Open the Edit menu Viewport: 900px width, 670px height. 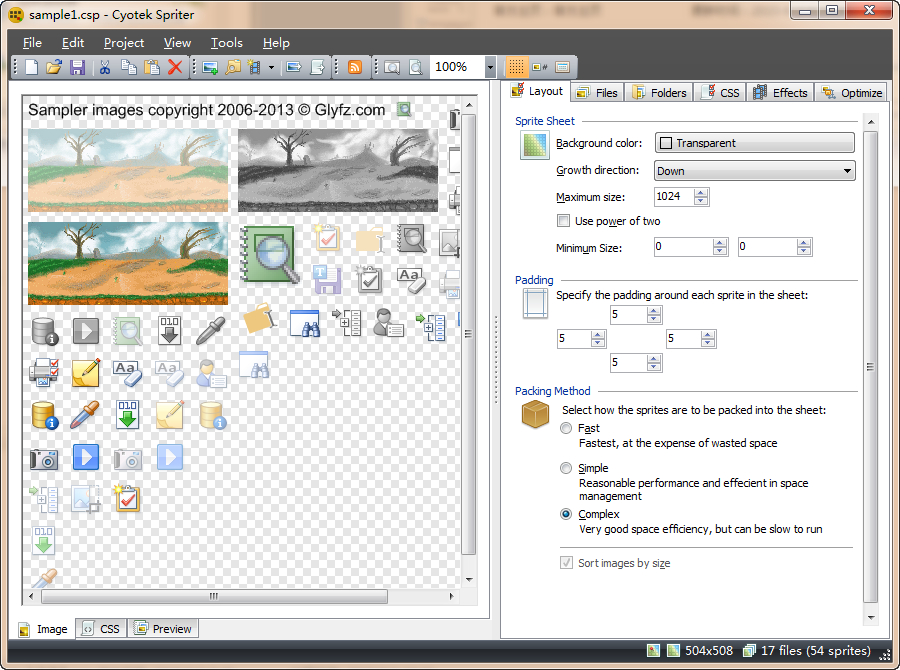click(73, 43)
